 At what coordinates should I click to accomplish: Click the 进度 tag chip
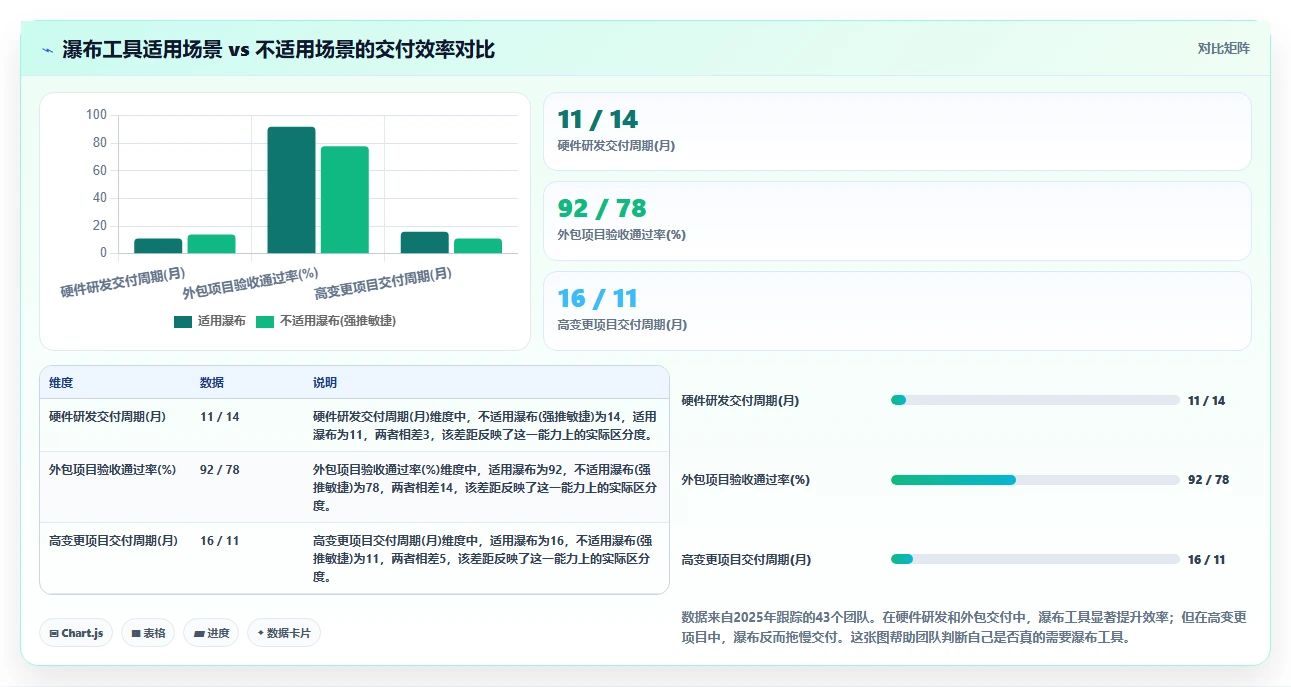tap(211, 633)
